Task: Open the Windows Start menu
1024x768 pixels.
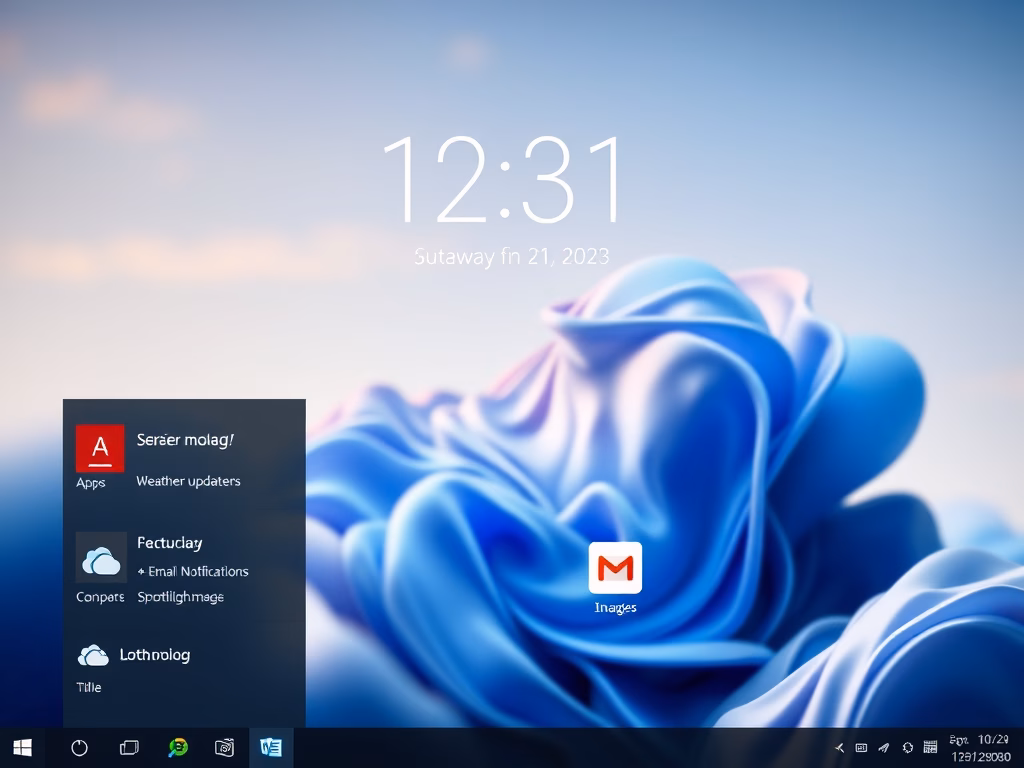Action: click(x=22, y=748)
